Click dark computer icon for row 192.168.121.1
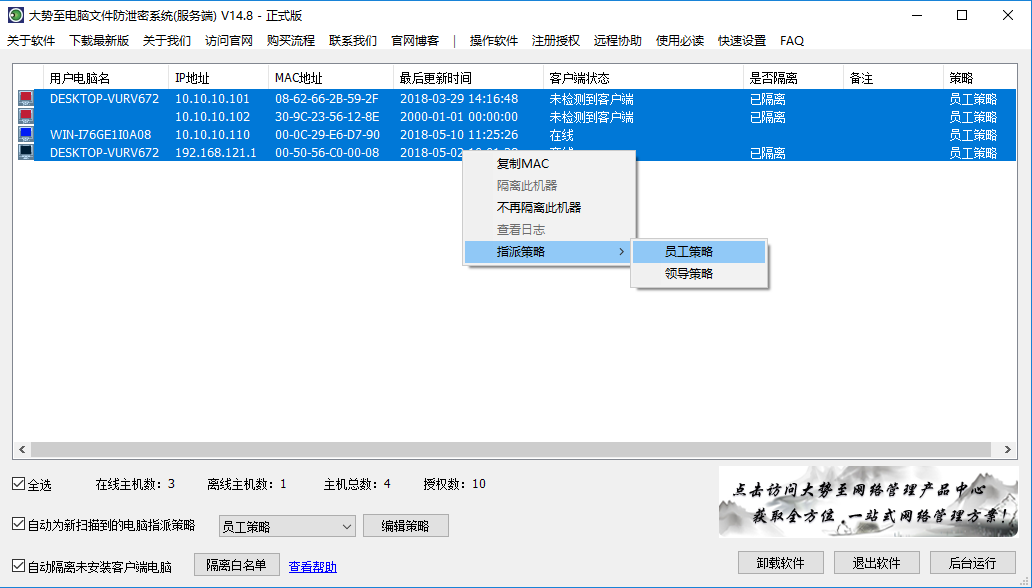This screenshot has height=588, width=1032. point(25,152)
